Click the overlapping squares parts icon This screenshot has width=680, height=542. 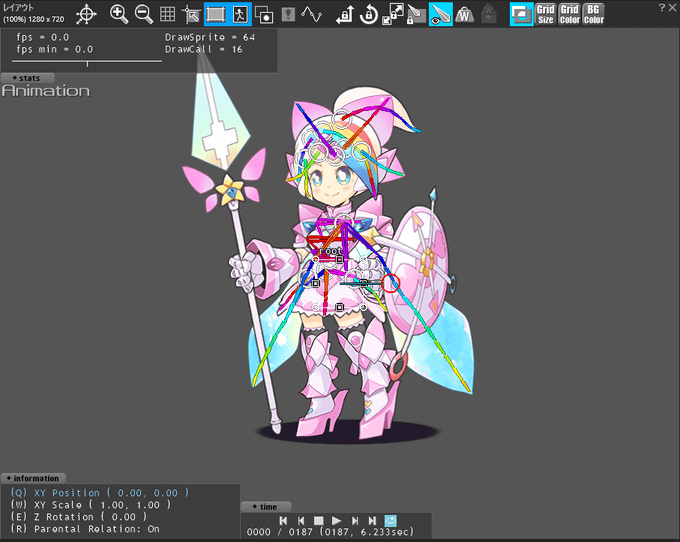pos(264,15)
